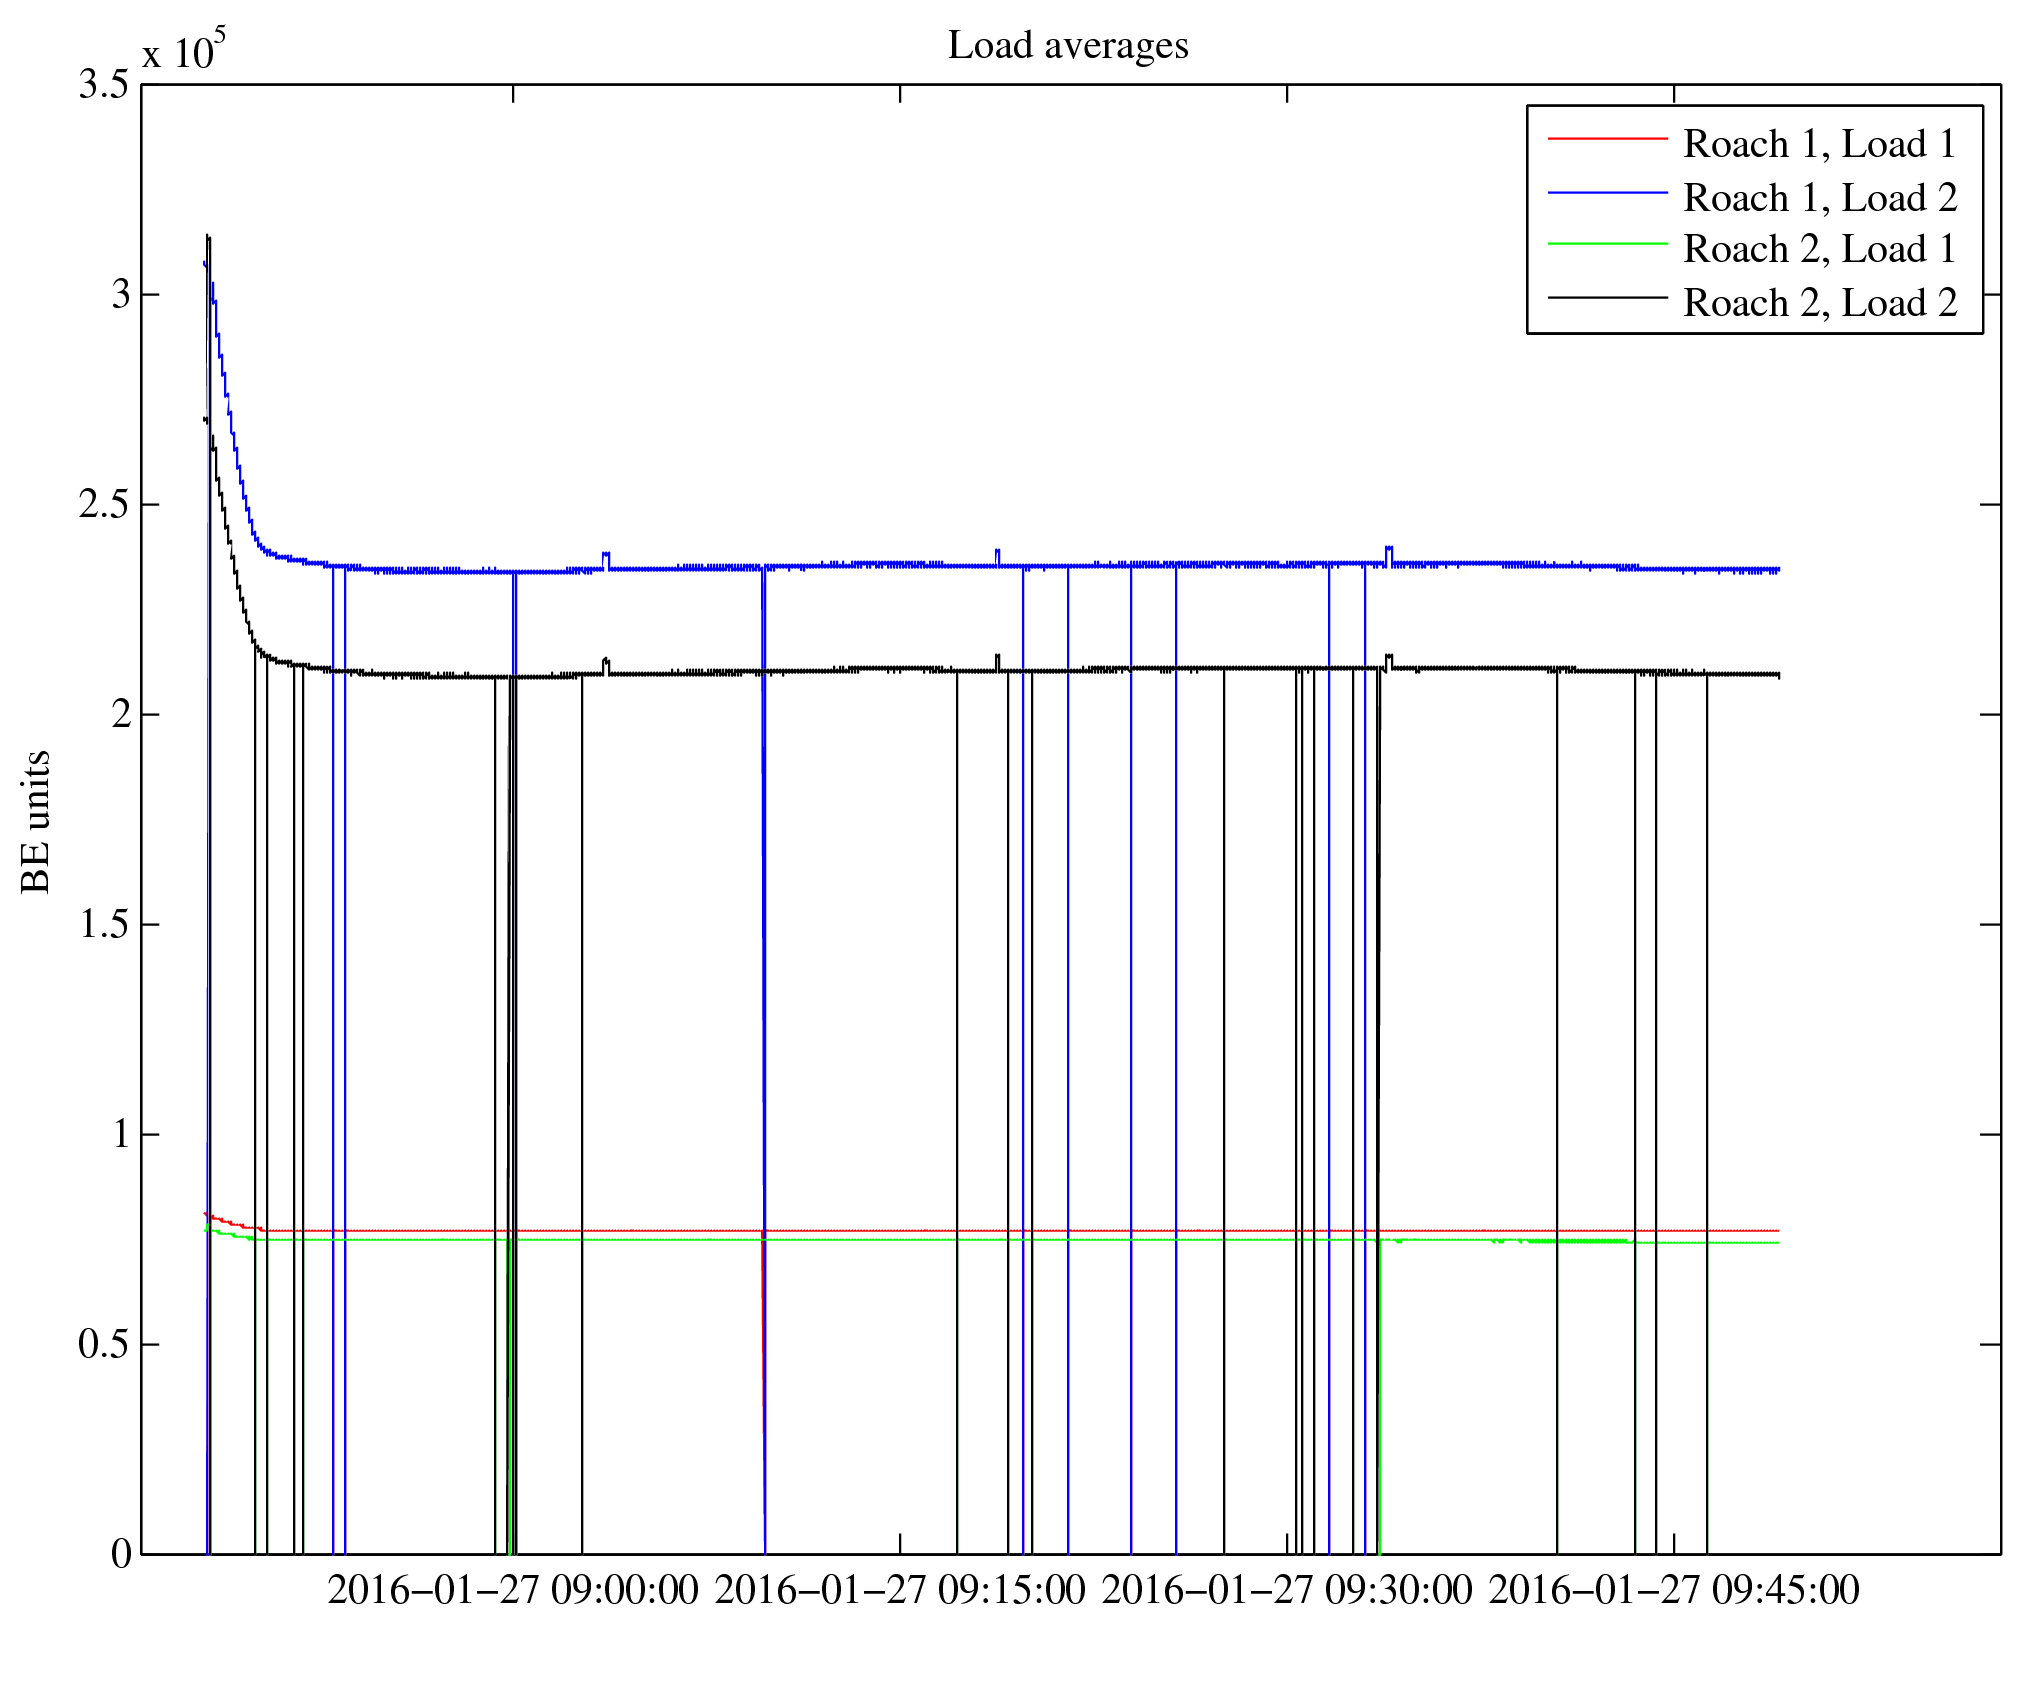
Task: Click the 'Roach 2, Load 1' legend text
Action: click(1819, 249)
